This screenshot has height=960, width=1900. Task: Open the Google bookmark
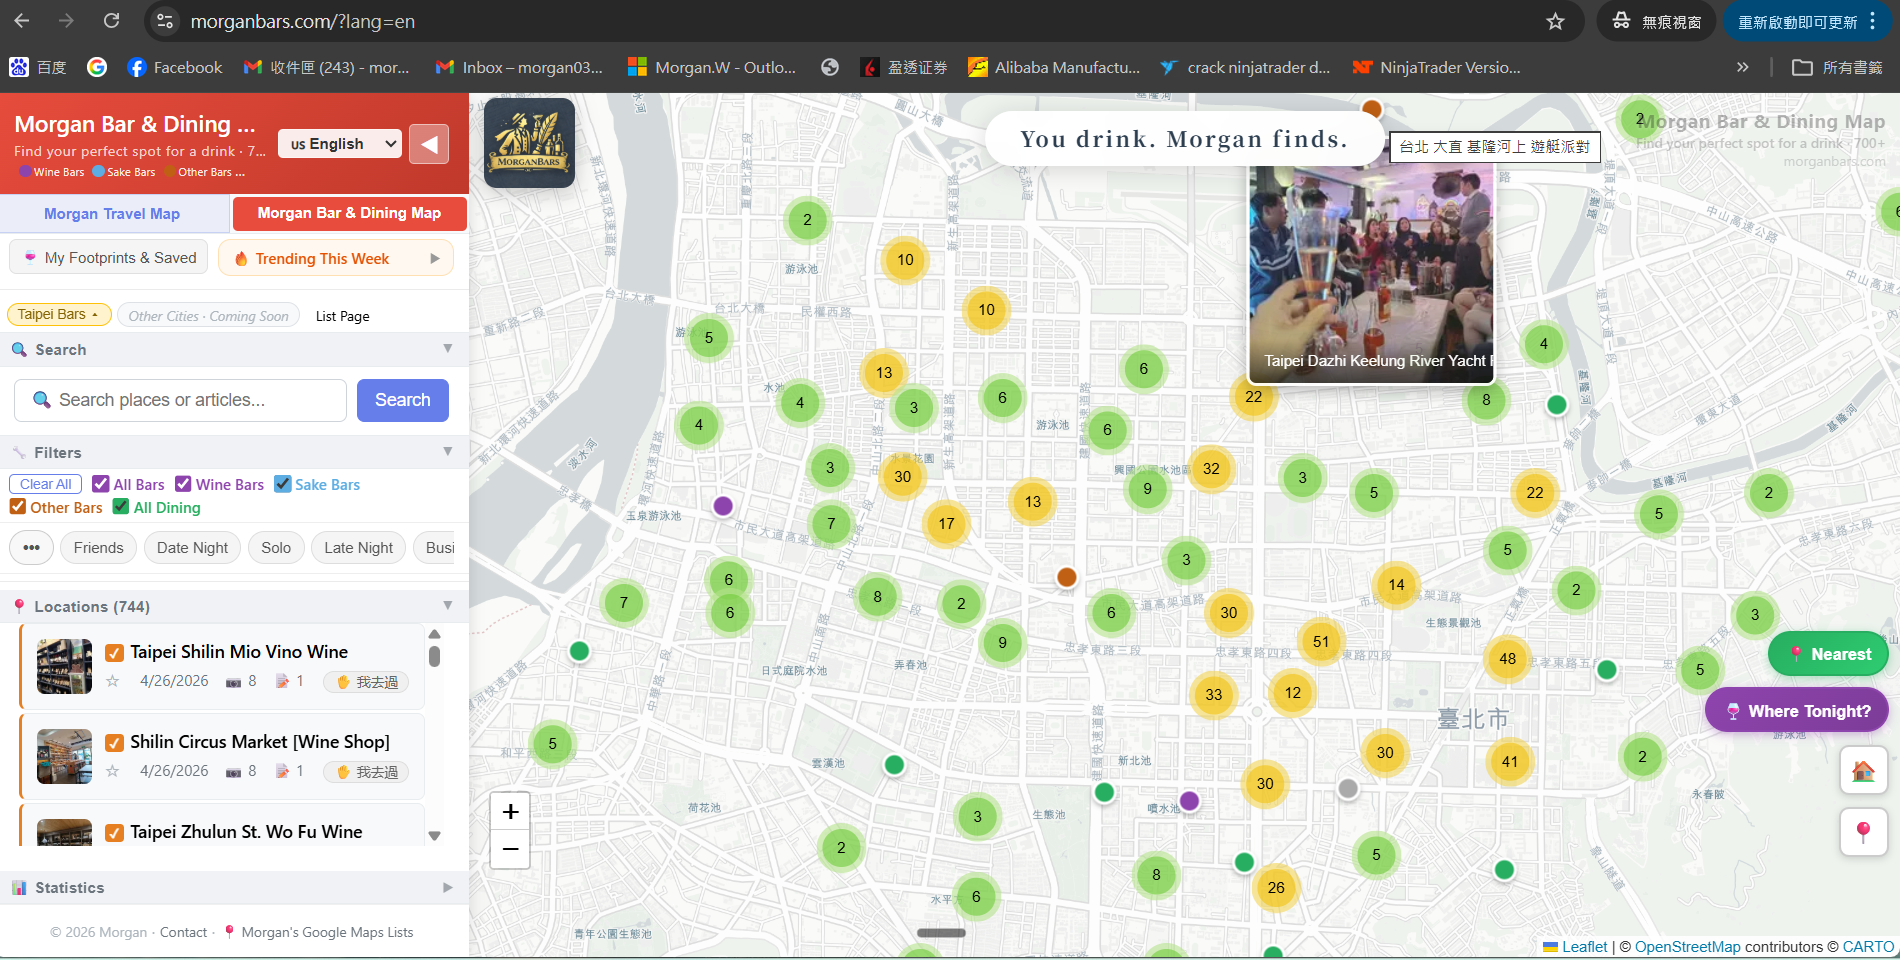[x=97, y=67]
